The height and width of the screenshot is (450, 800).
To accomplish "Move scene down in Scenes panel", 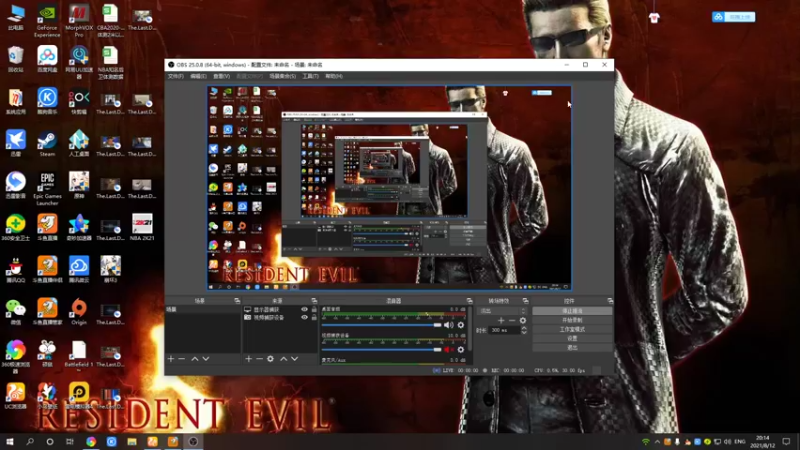I will click(206, 359).
